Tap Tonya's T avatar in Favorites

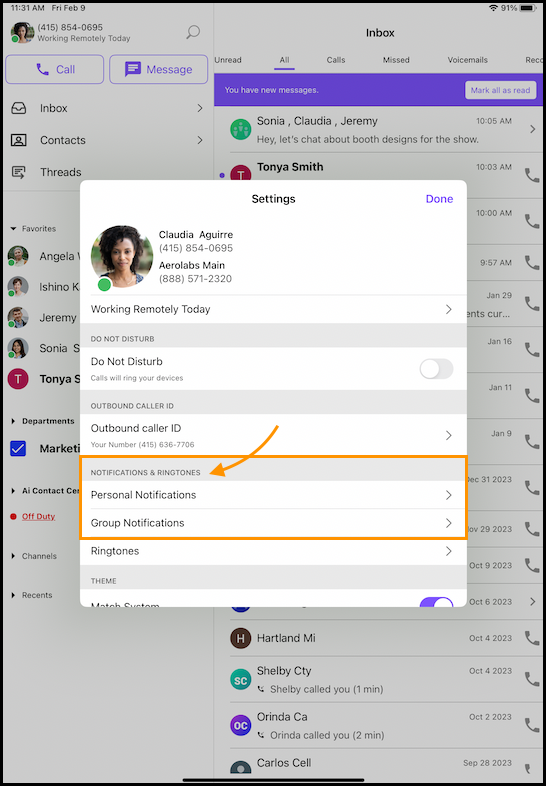(18, 379)
